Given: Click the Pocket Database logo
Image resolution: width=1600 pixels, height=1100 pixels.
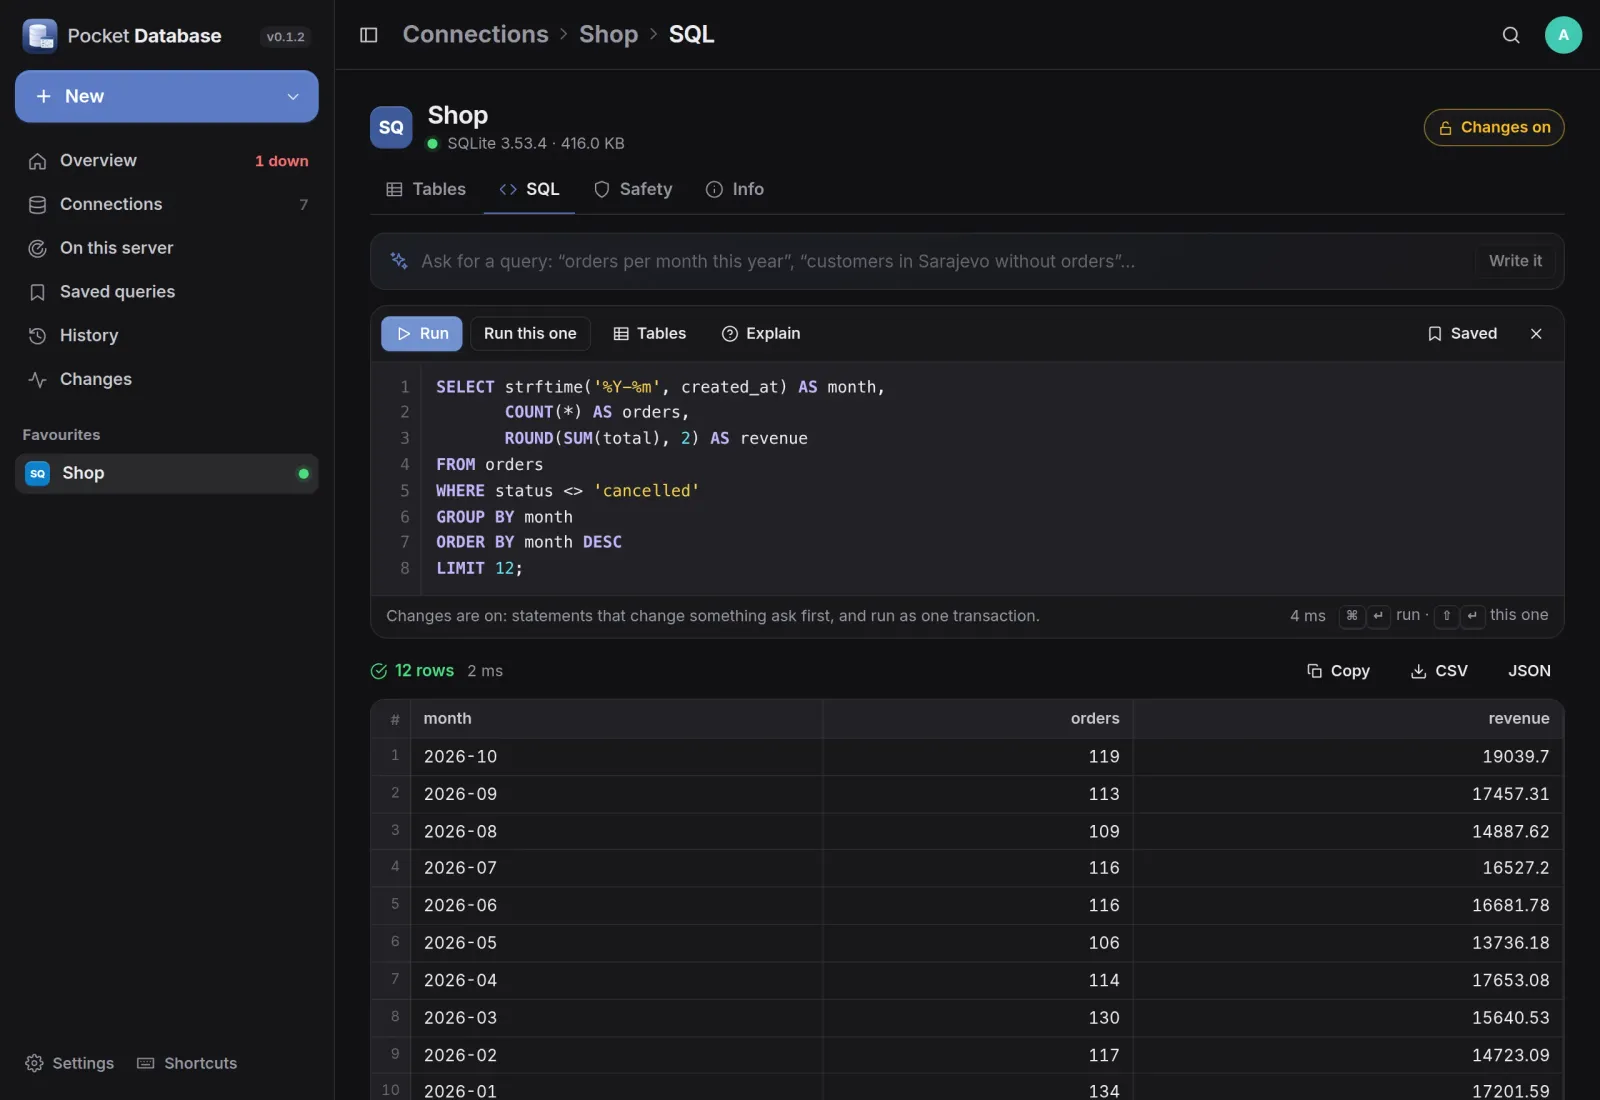Looking at the screenshot, I should coord(40,36).
